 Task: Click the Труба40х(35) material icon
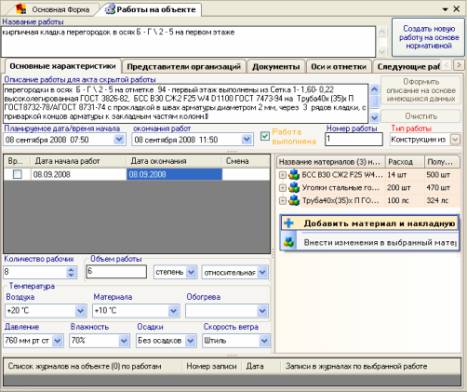(x=294, y=200)
